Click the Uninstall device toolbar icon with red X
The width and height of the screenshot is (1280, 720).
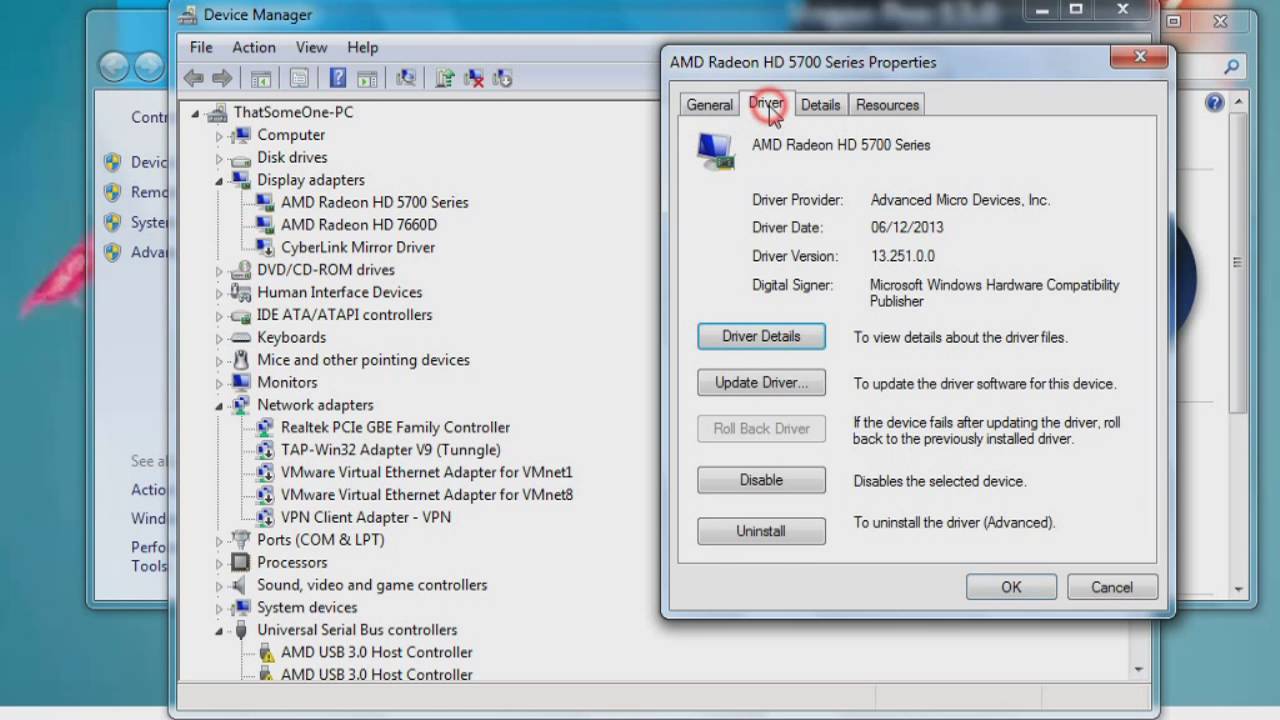[474, 78]
